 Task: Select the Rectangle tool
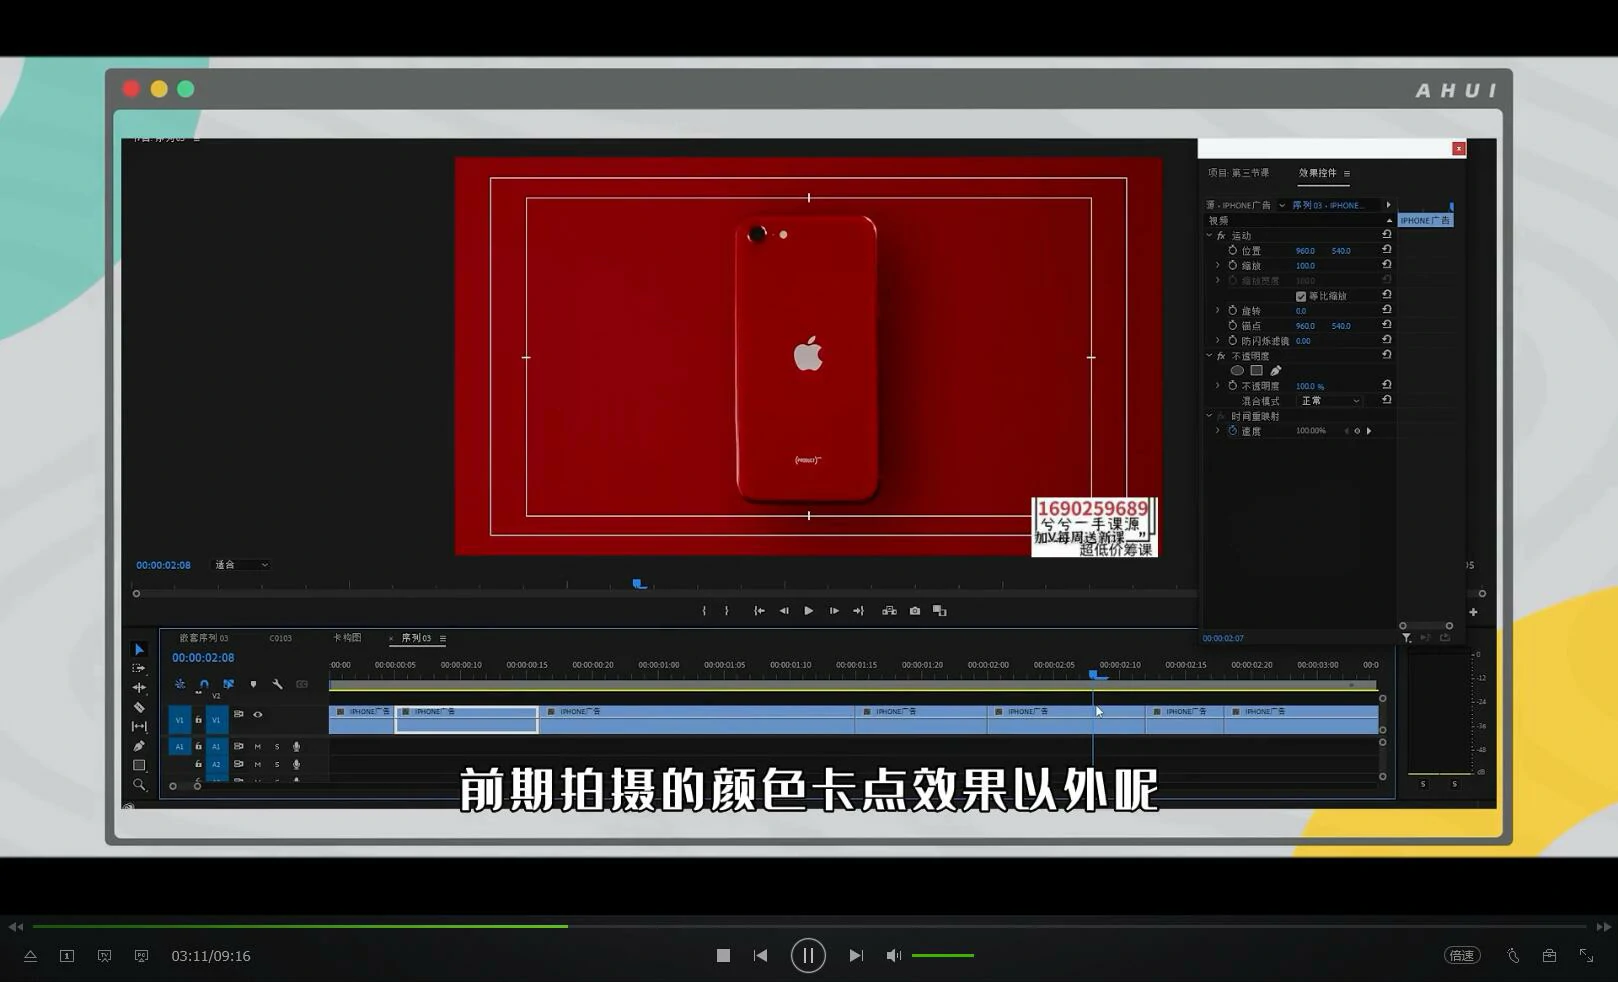pyautogui.click(x=139, y=765)
